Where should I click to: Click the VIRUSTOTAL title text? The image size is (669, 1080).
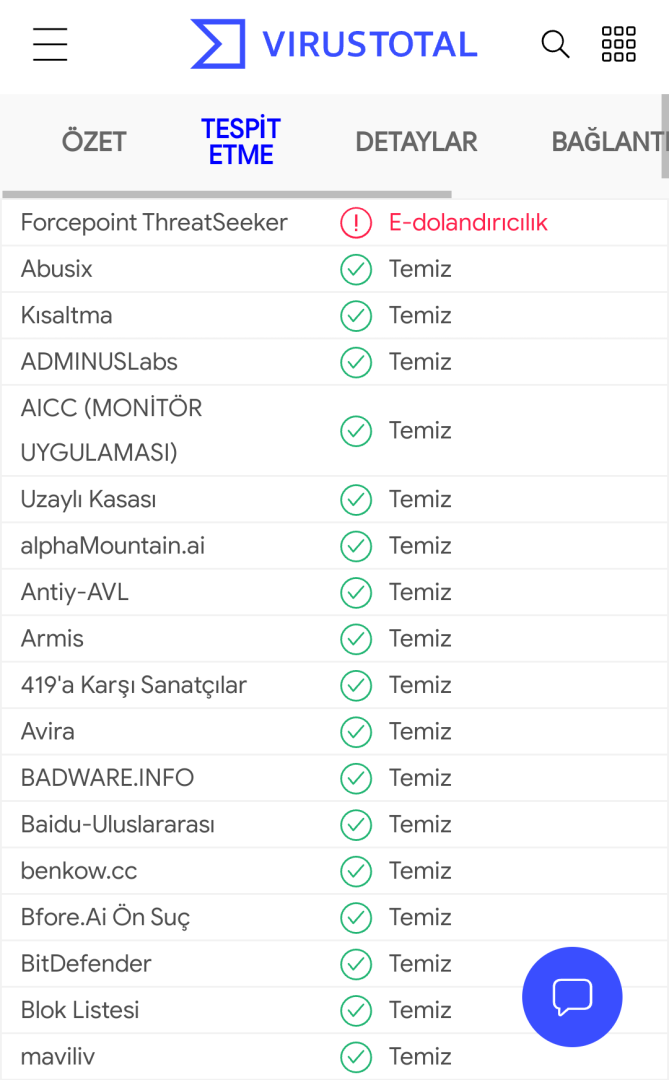[370, 45]
